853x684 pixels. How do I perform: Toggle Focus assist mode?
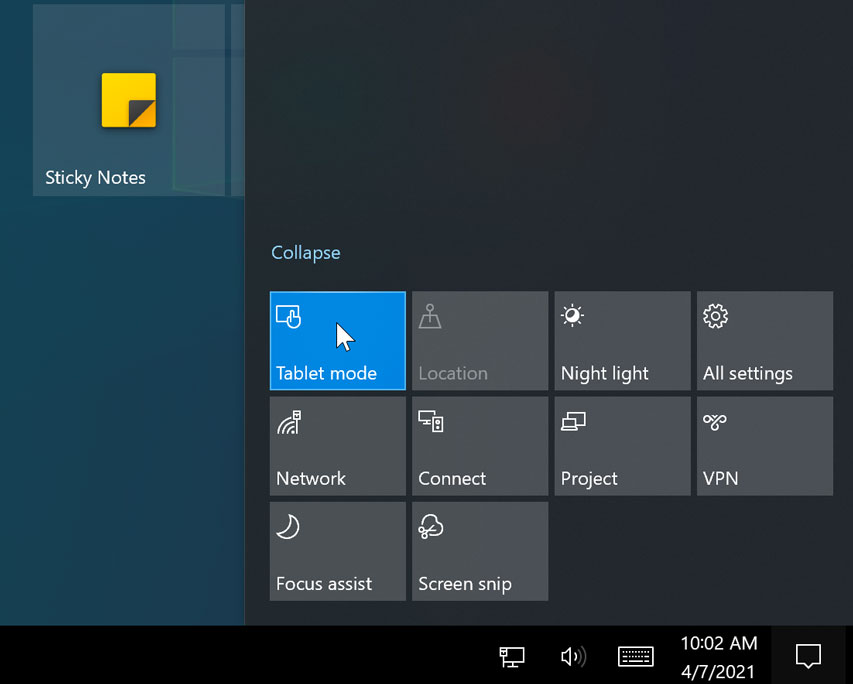click(x=337, y=551)
